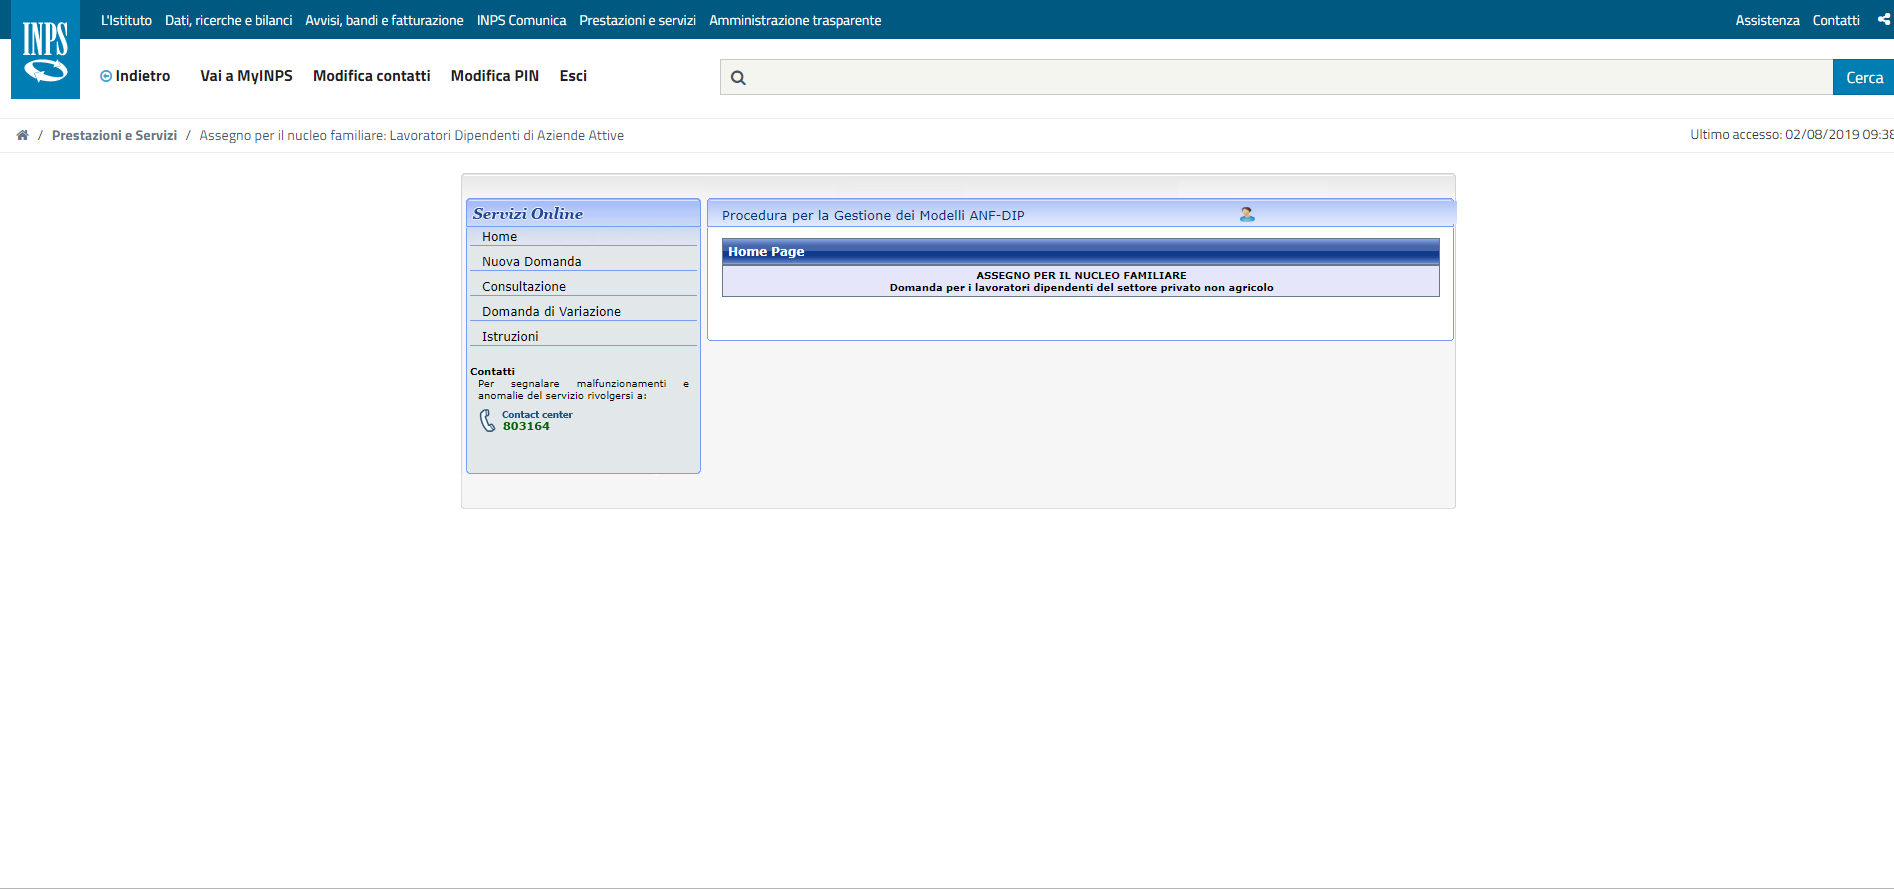
Task: Go back with the Indietro button
Action: (x=135, y=76)
